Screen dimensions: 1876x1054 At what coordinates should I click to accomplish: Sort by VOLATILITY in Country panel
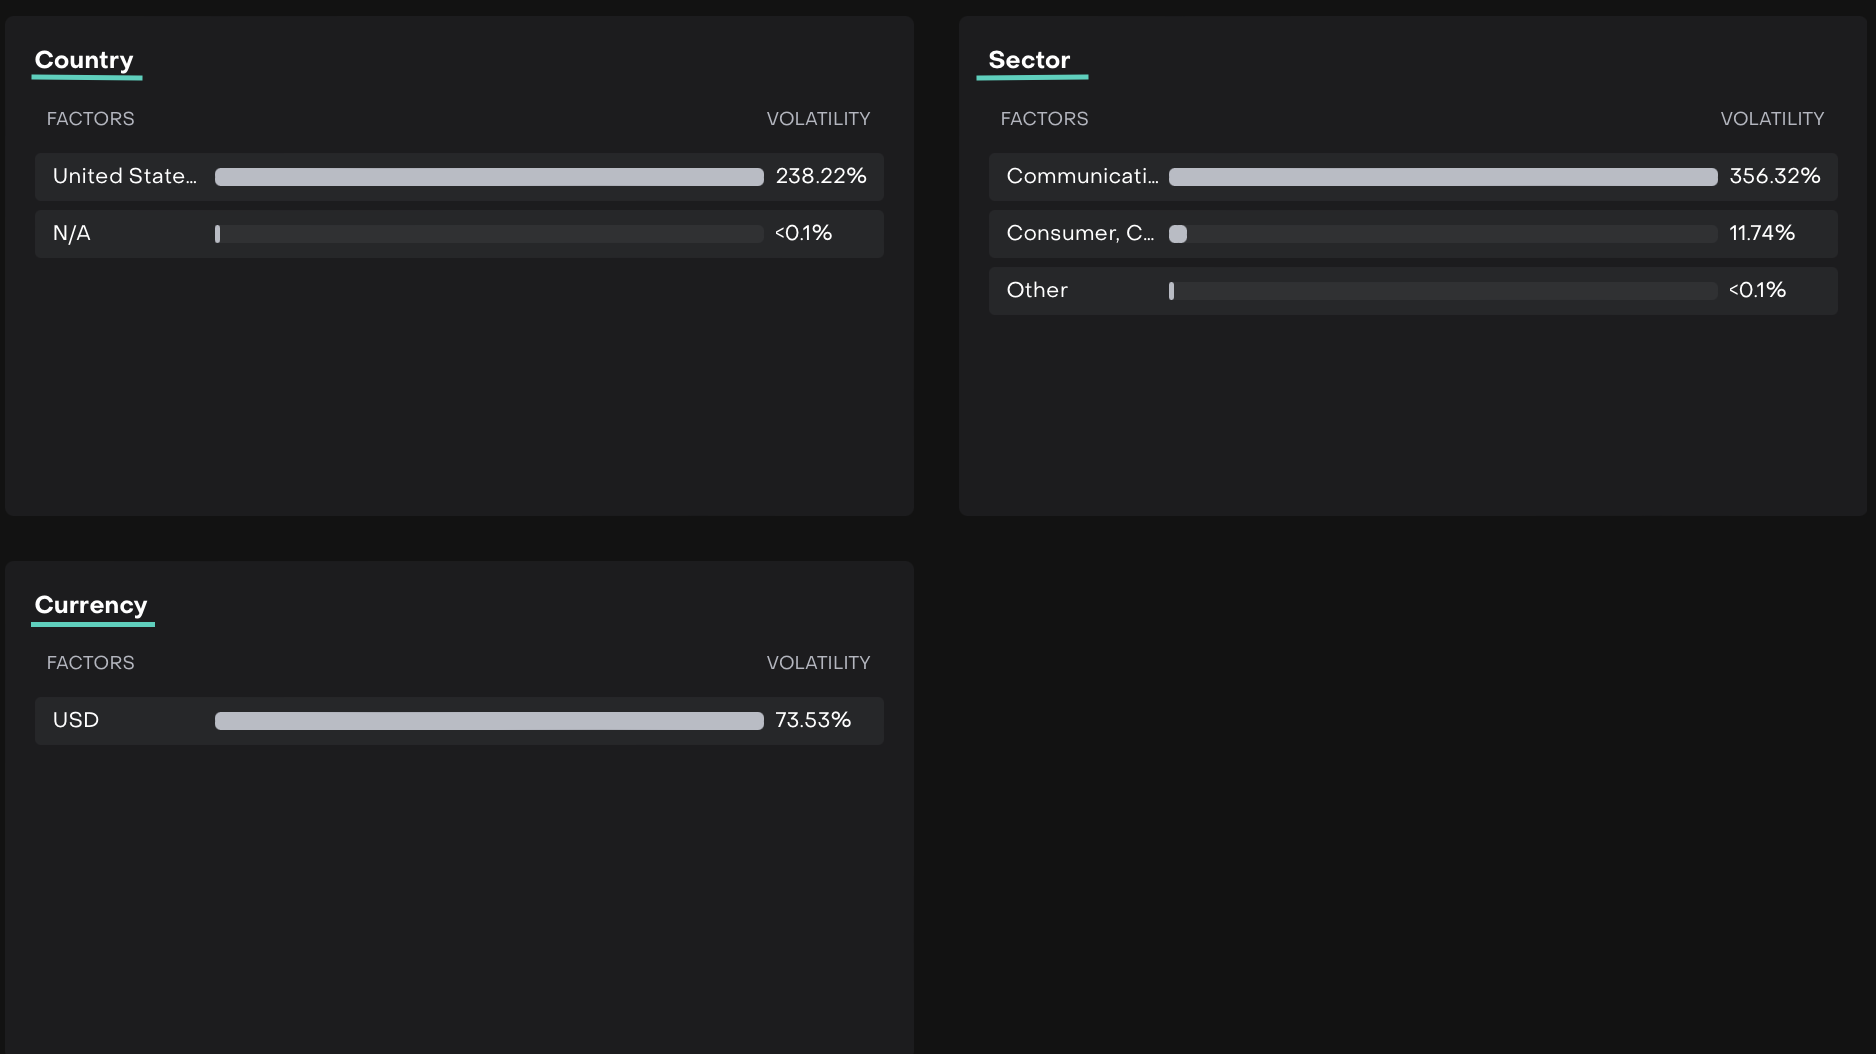(817, 119)
